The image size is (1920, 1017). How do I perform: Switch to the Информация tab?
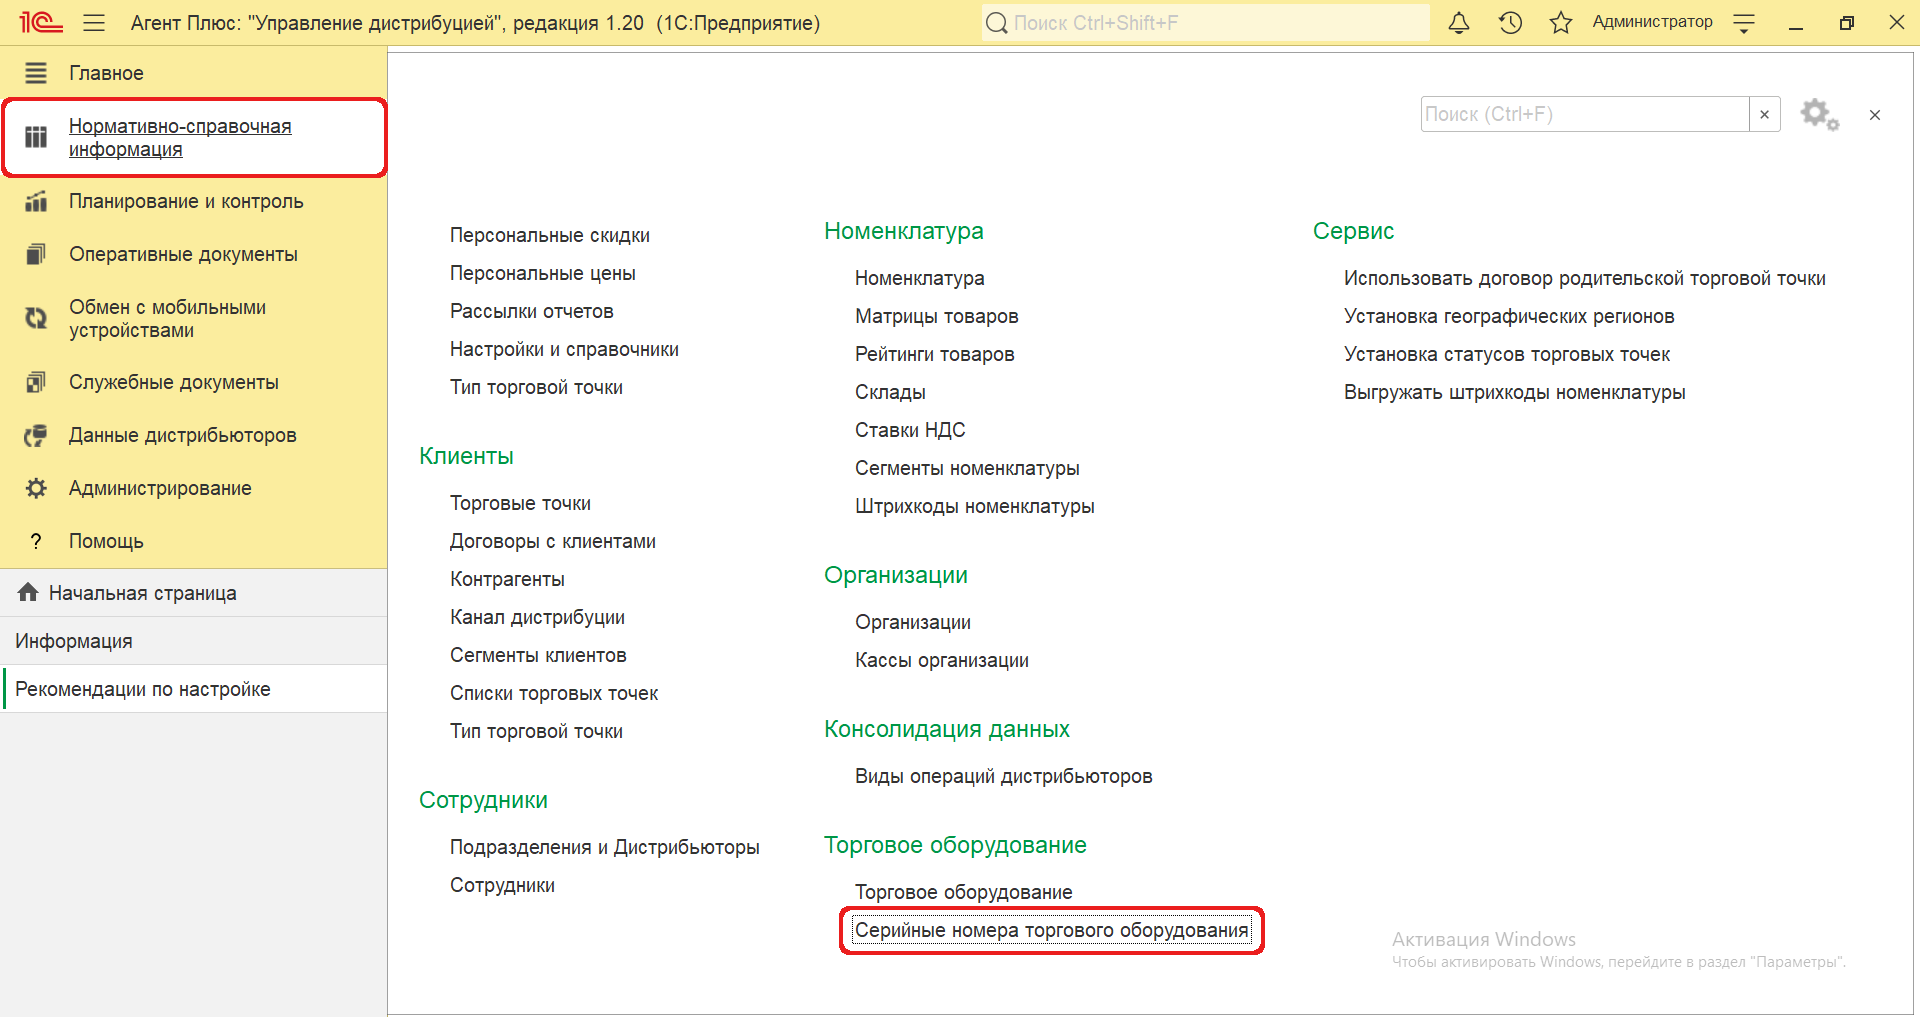point(193,641)
